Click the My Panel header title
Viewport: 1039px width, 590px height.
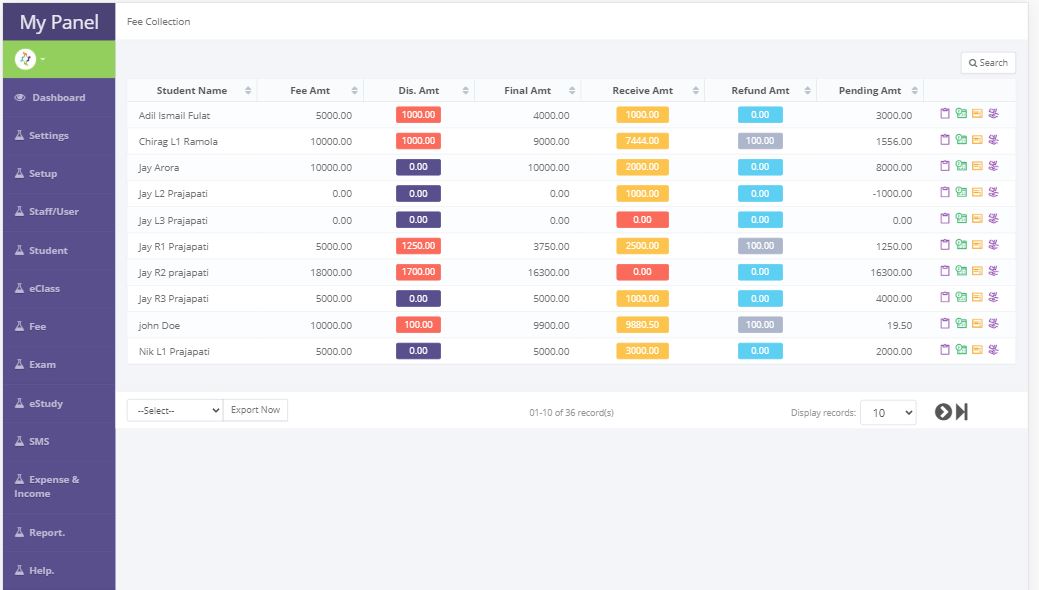[x=59, y=22]
